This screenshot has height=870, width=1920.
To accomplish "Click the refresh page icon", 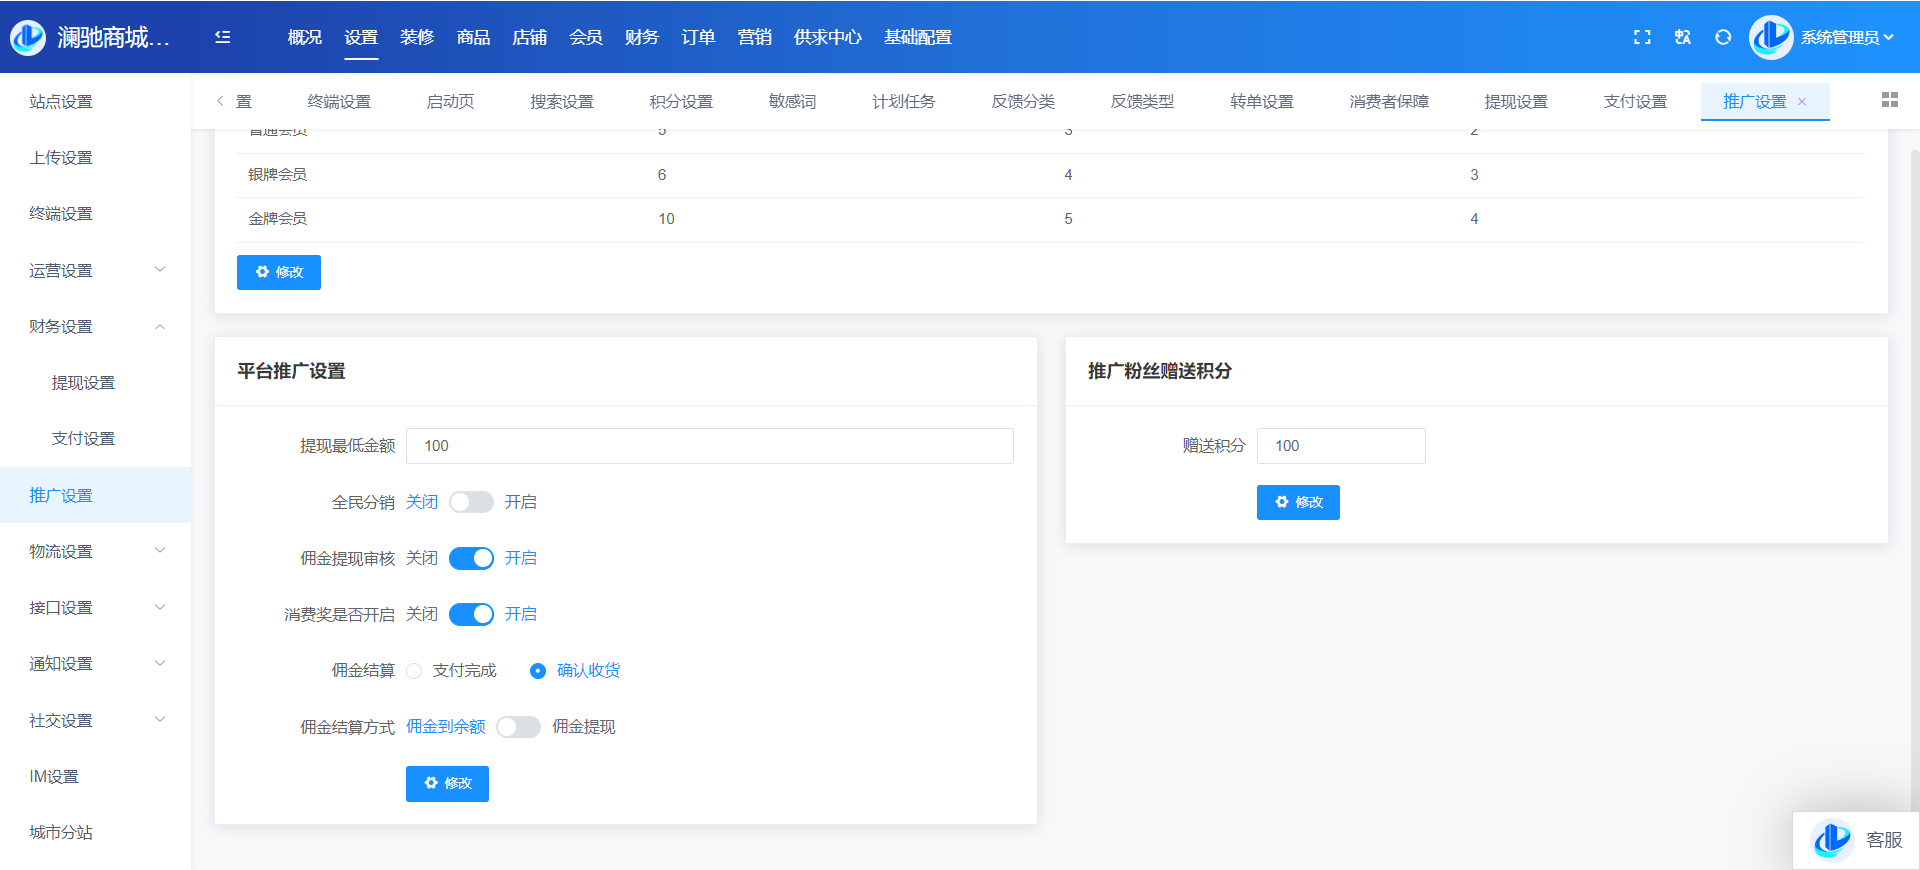I will pyautogui.click(x=1723, y=37).
